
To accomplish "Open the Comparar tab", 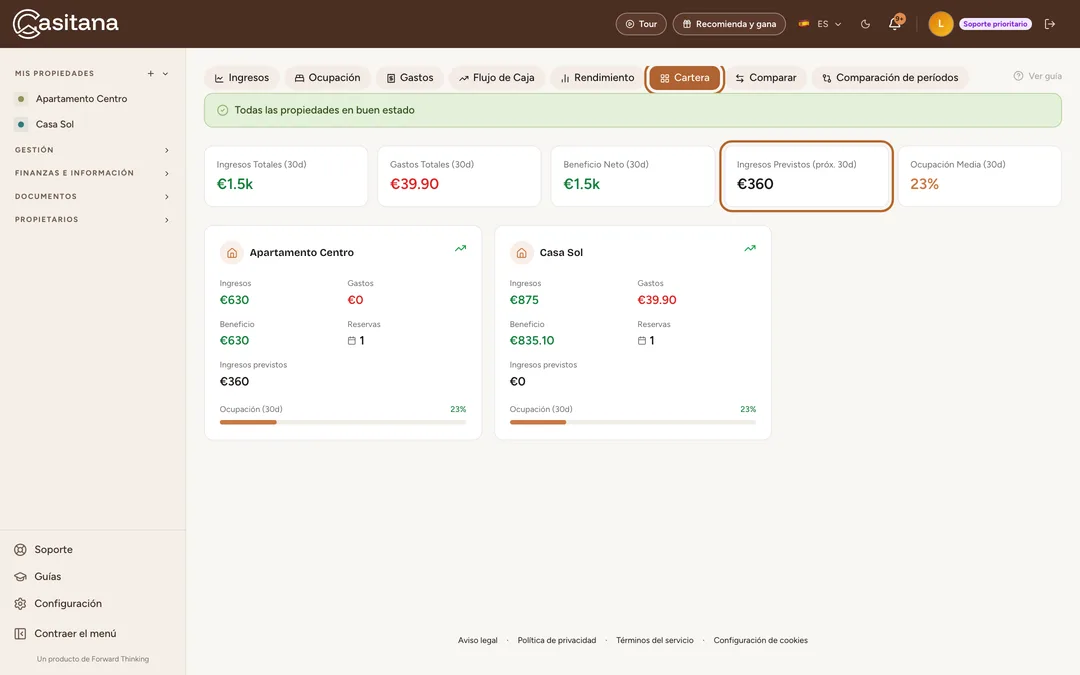I will point(766,78).
